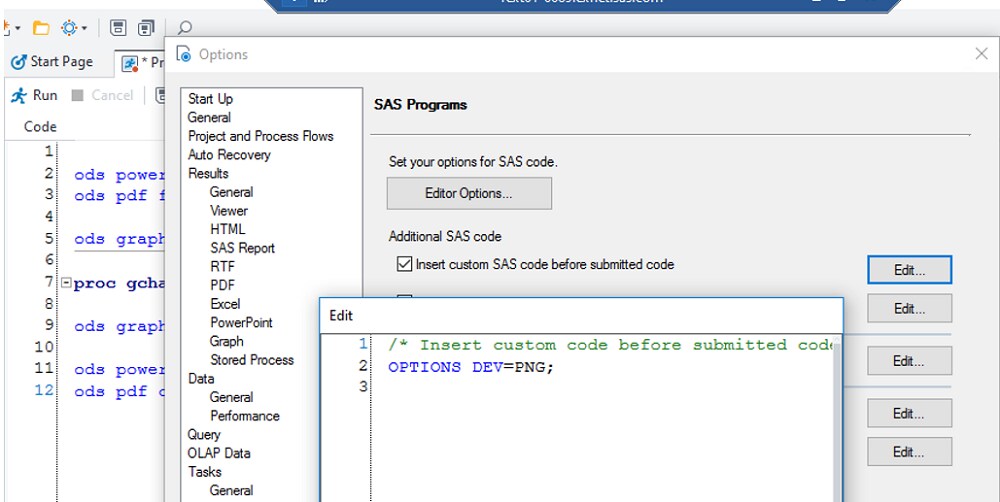Image resolution: width=1000 pixels, height=502 pixels.
Task: Switch to the Start Page tab
Action: click(52, 62)
